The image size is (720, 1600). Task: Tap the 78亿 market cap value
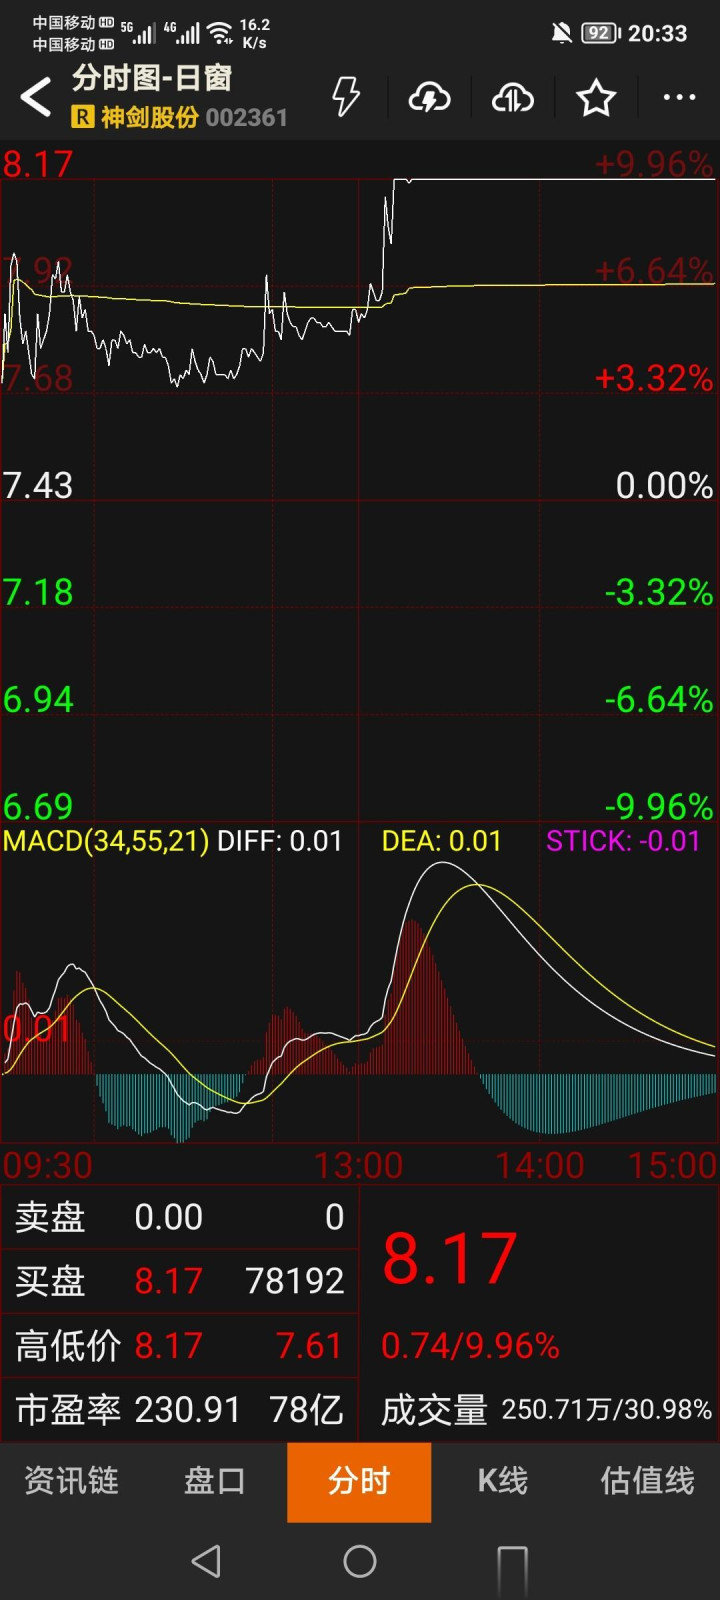pyautogui.click(x=307, y=1410)
